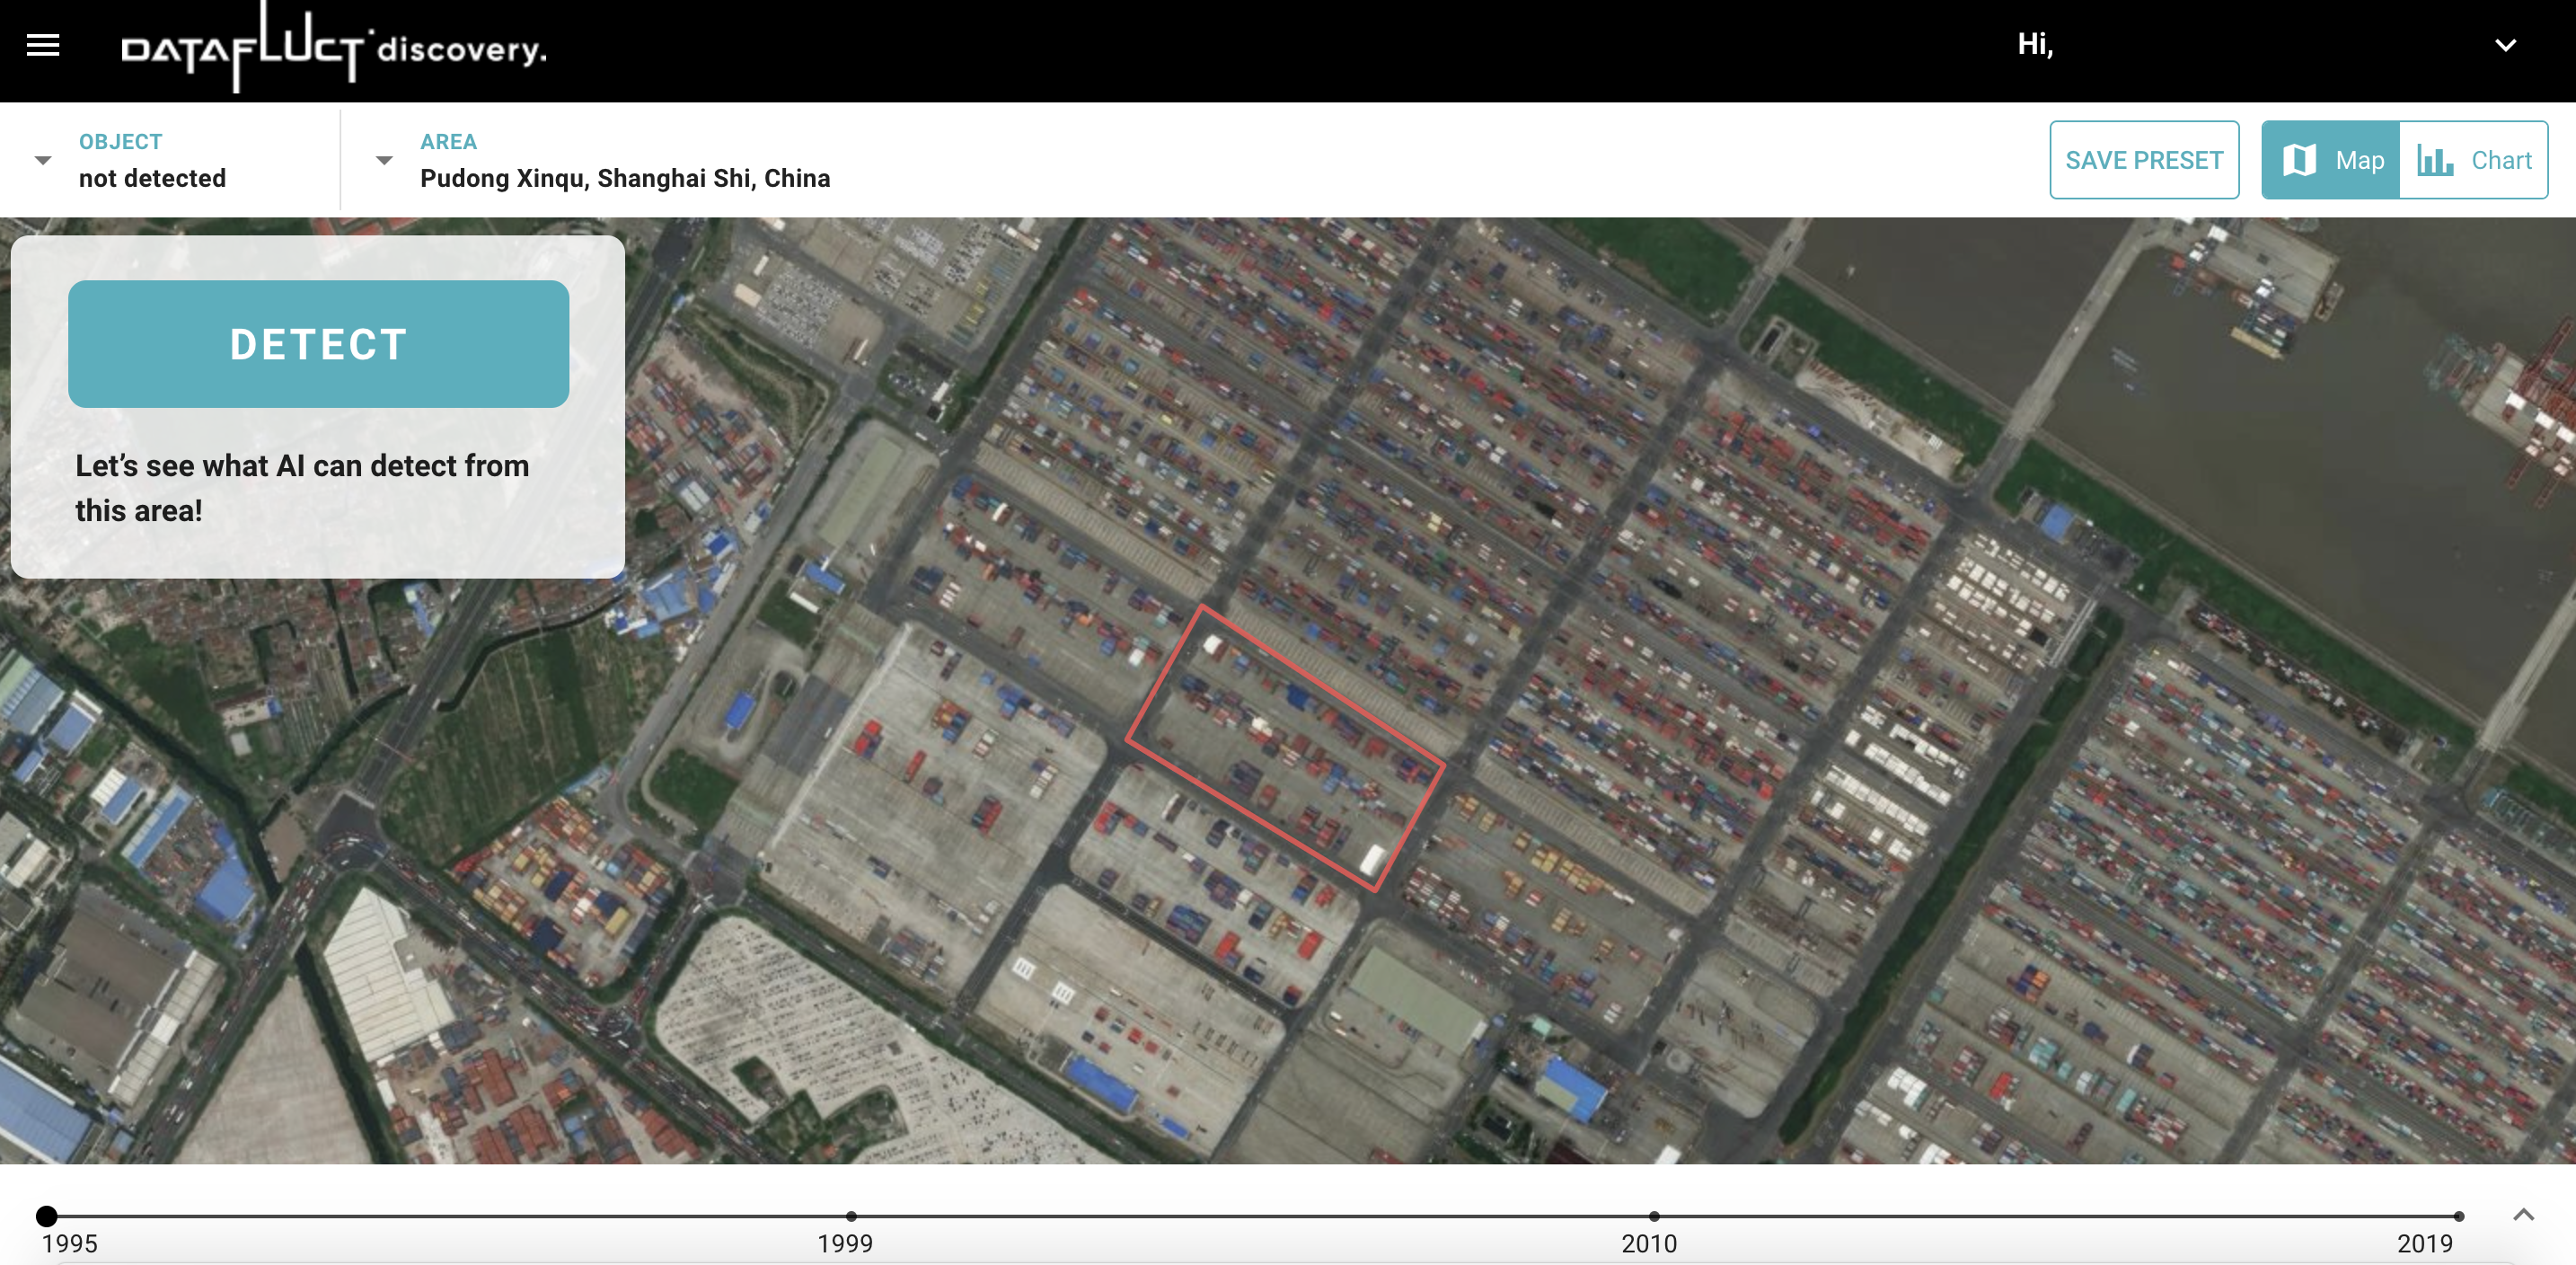Click the bar chart icon on Chart tab
Image resolution: width=2576 pixels, height=1265 pixels.
[2435, 160]
